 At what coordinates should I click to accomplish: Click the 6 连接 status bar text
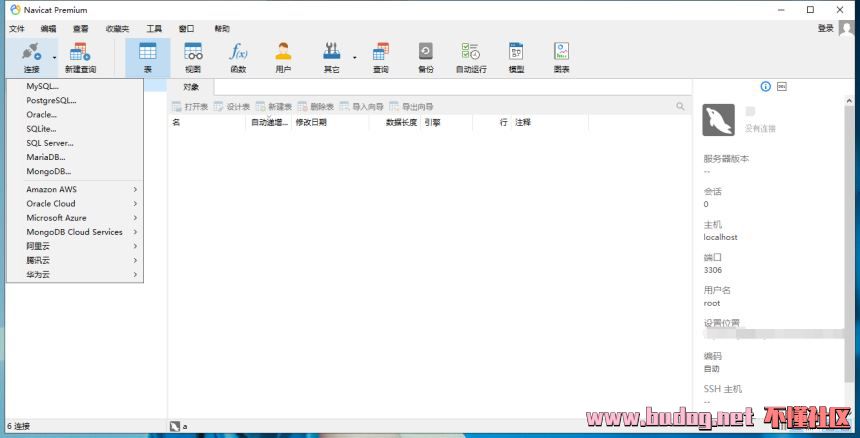point(19,426)
